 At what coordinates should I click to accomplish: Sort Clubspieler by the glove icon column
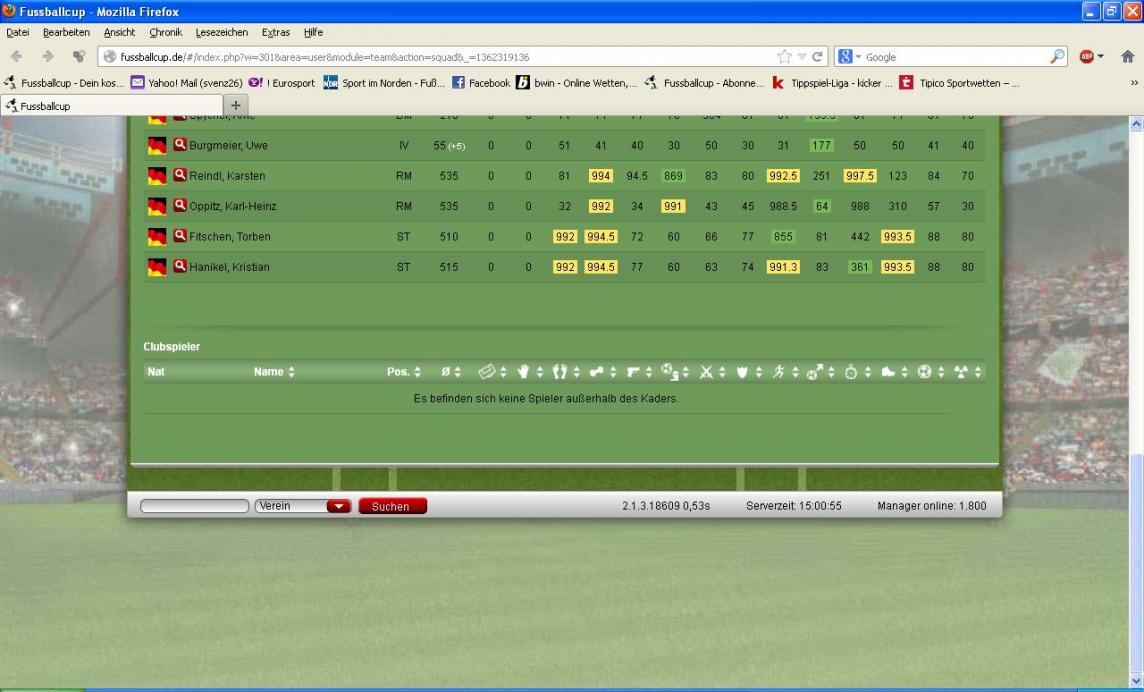[522, 372]
